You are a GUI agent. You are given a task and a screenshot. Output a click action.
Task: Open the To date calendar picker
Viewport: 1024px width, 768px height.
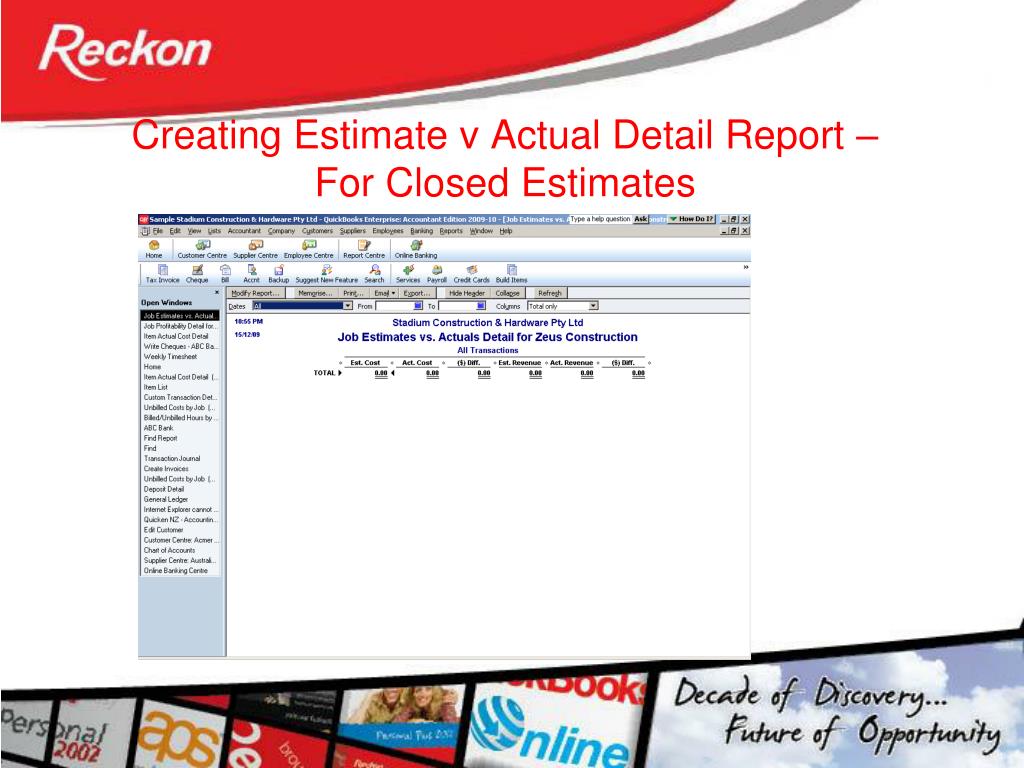pyautogui.click(x=481, y=306)
